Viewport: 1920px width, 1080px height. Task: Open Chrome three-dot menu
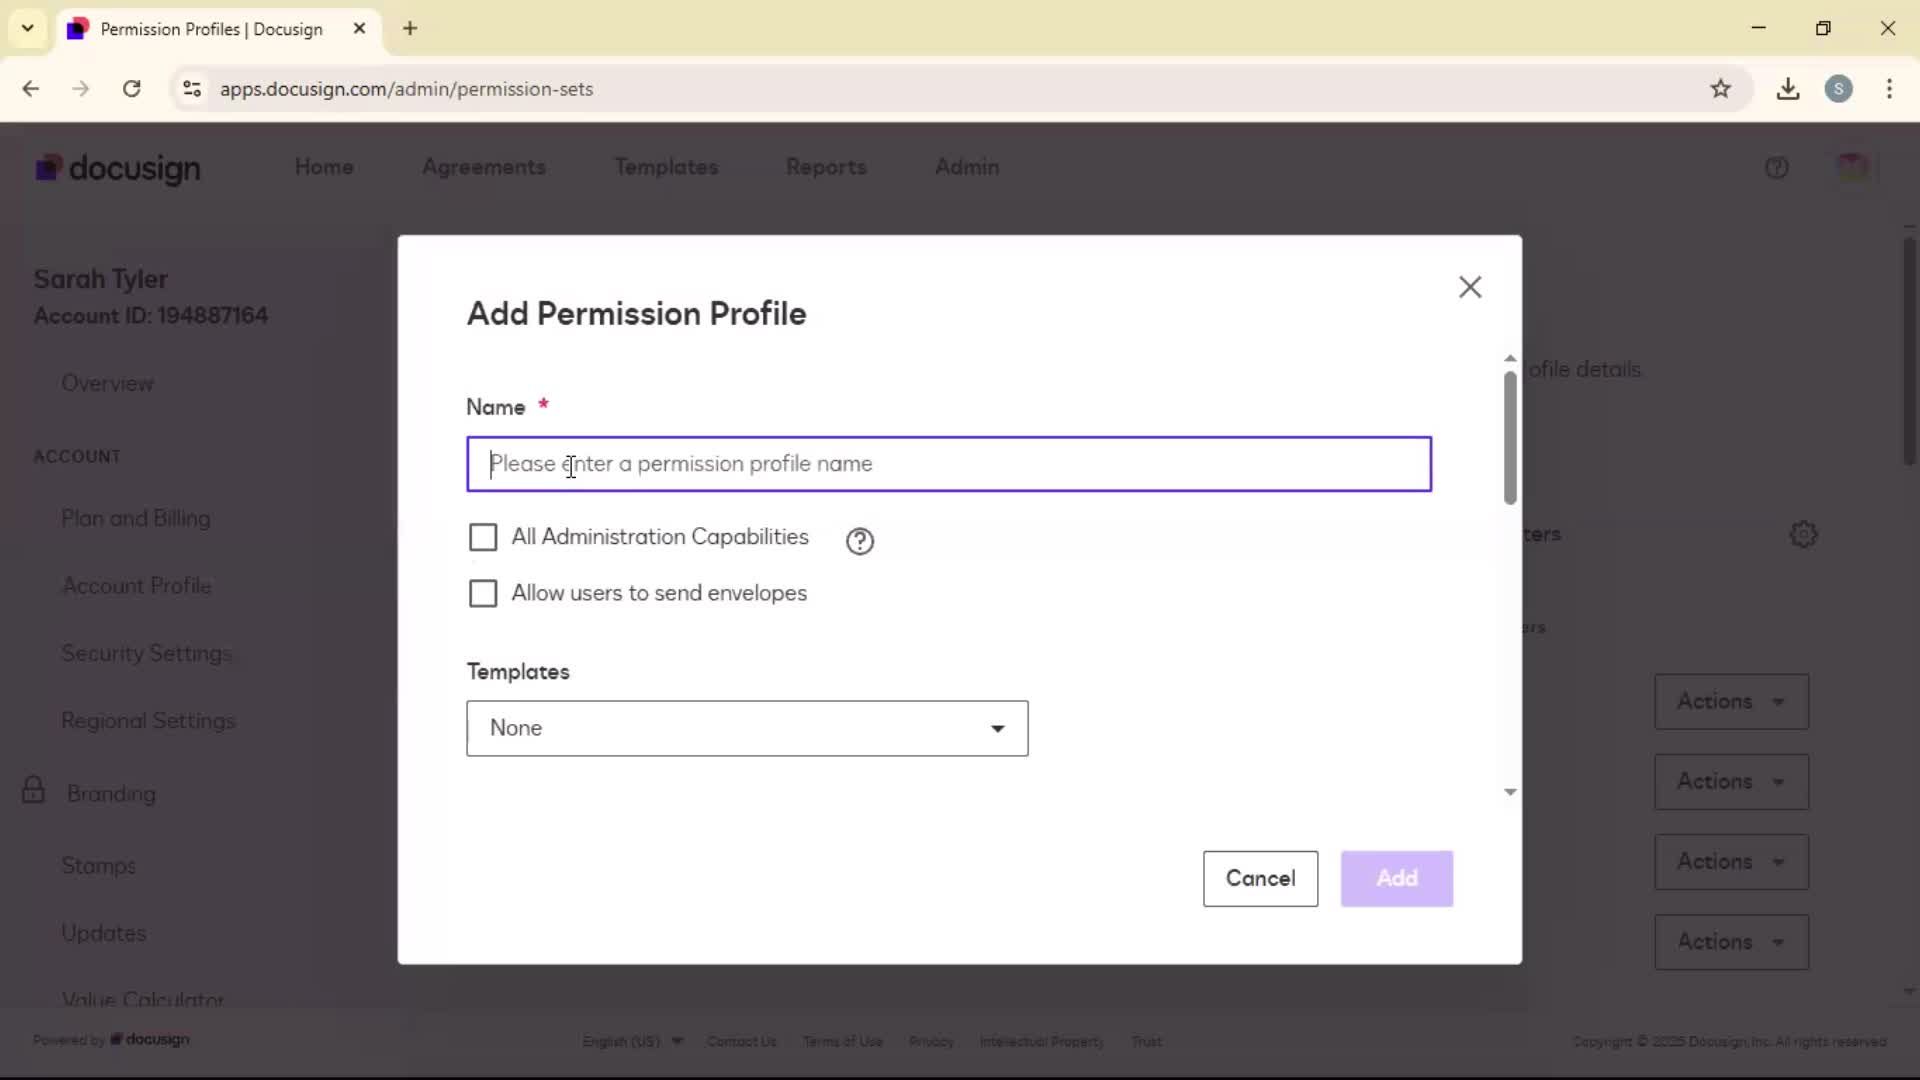tap(1889, 89)
